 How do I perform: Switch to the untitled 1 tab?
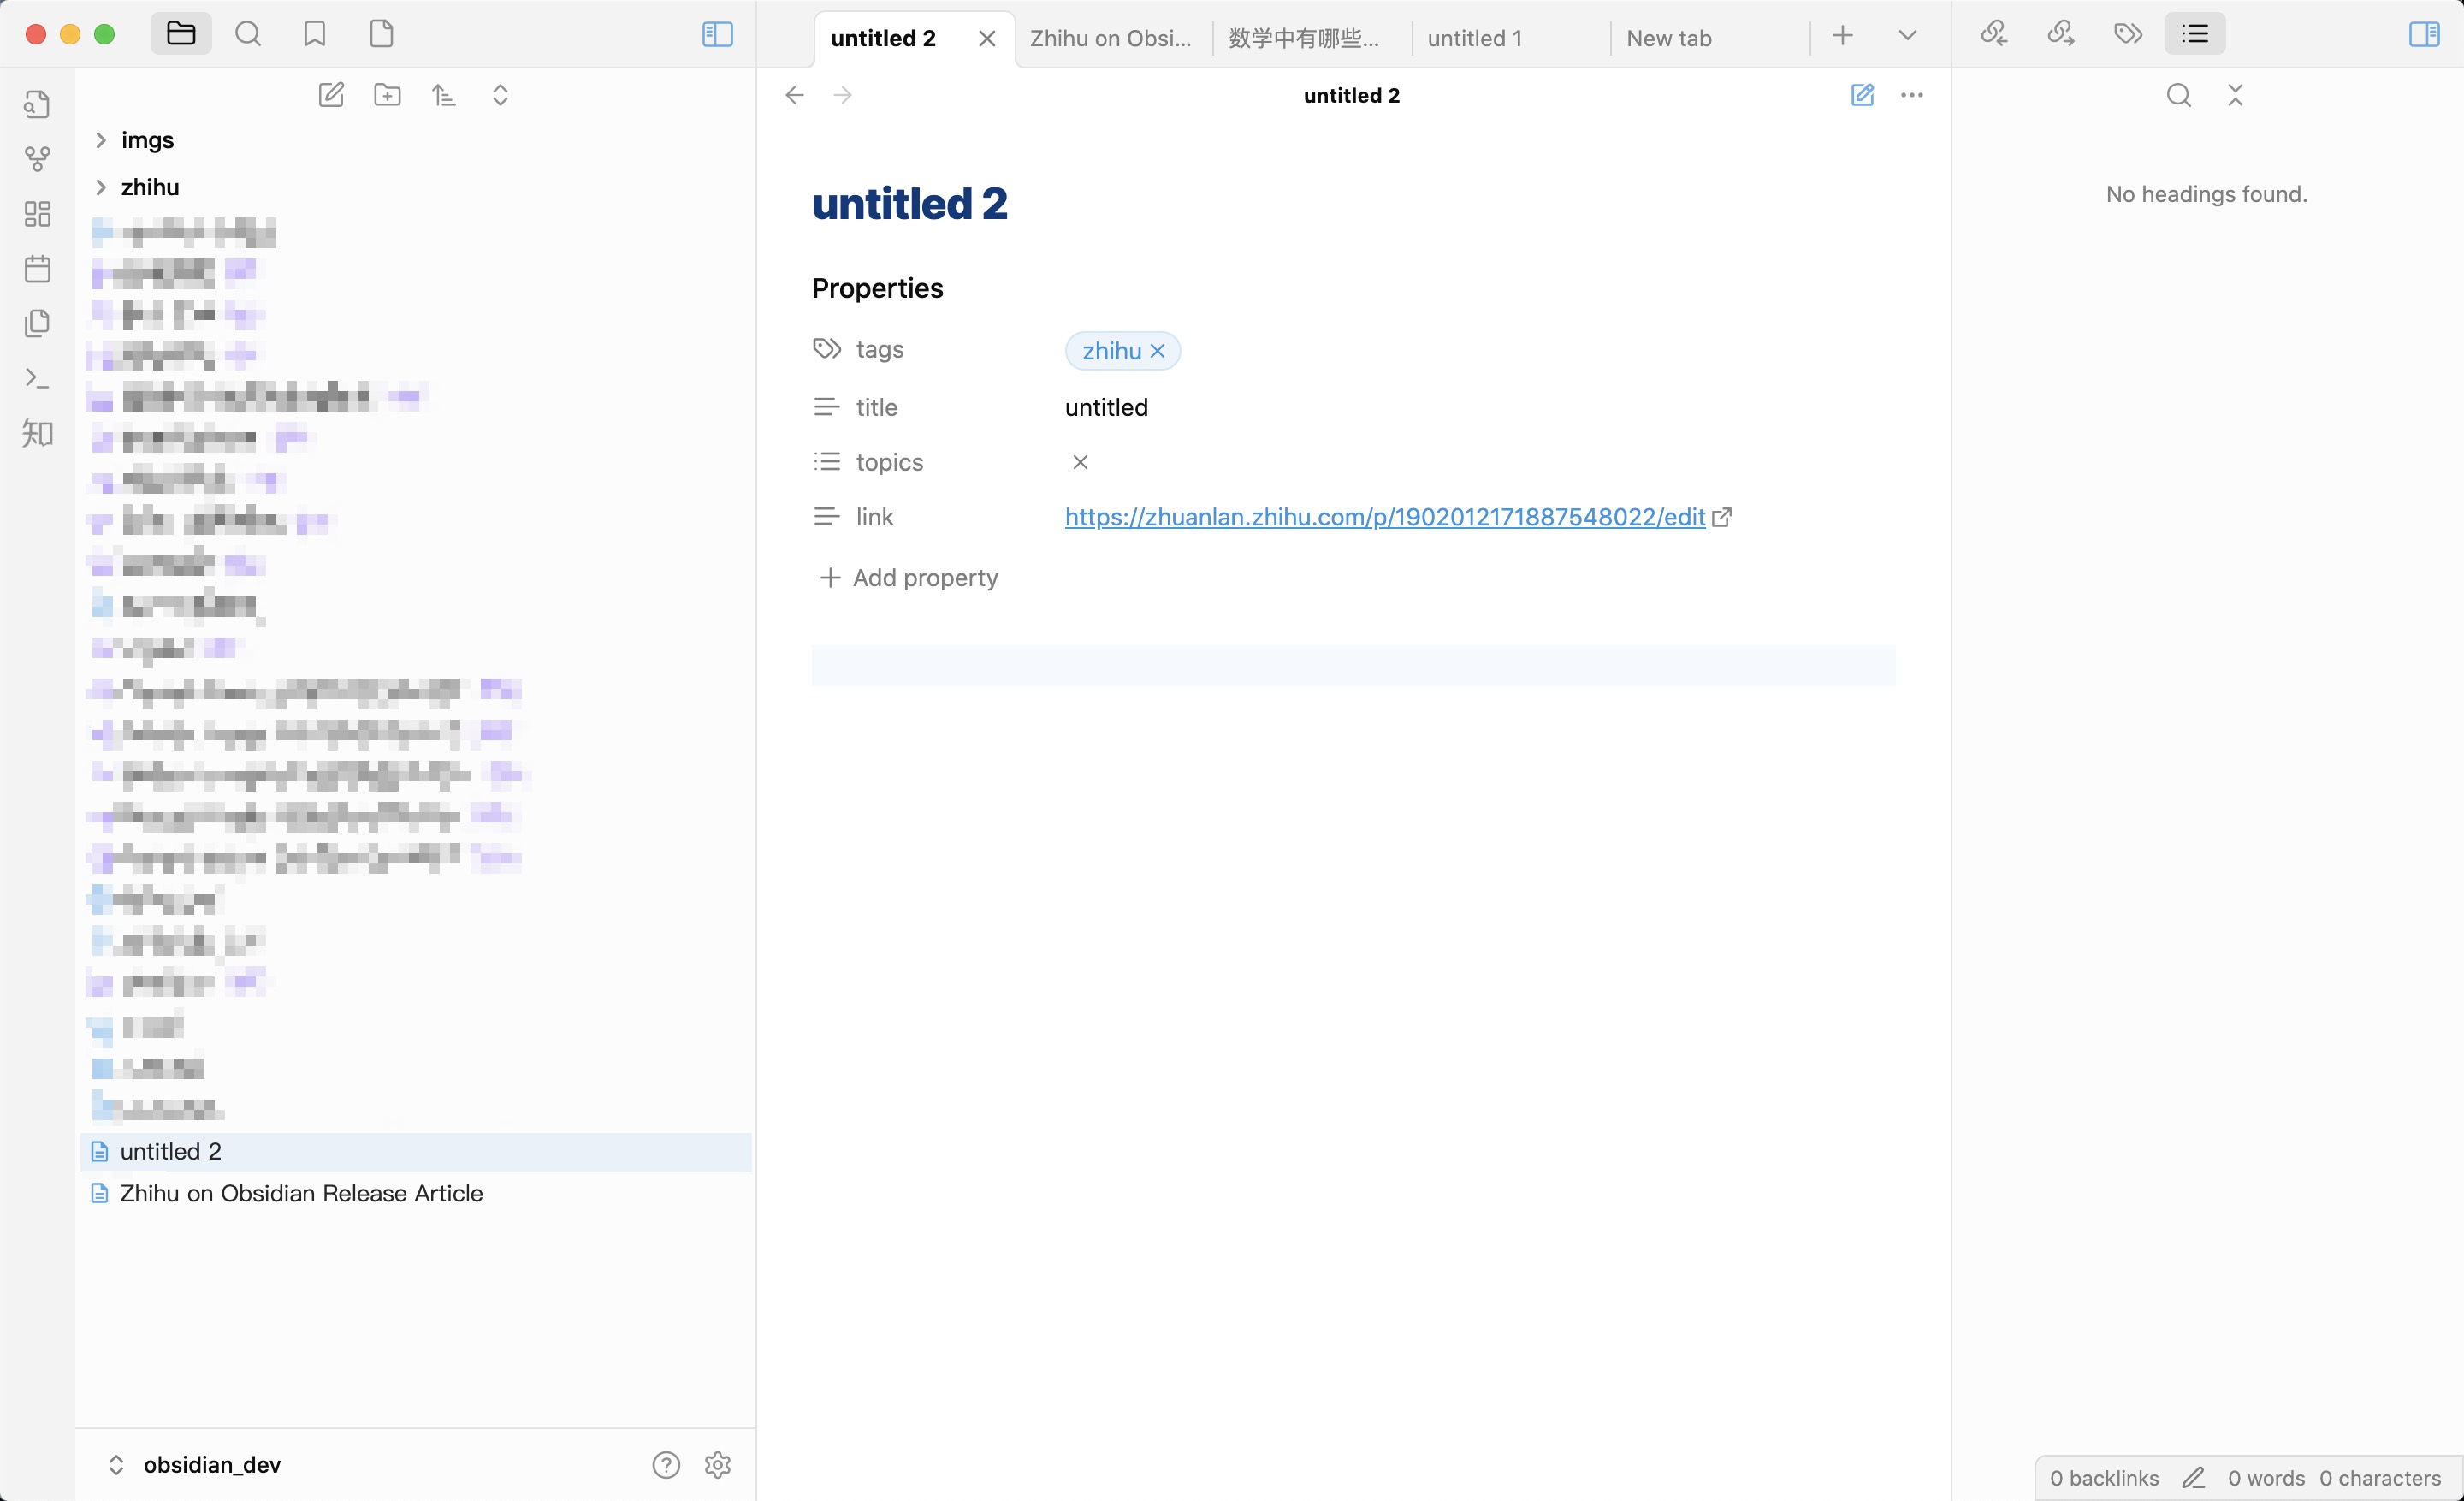point(1475,38)
